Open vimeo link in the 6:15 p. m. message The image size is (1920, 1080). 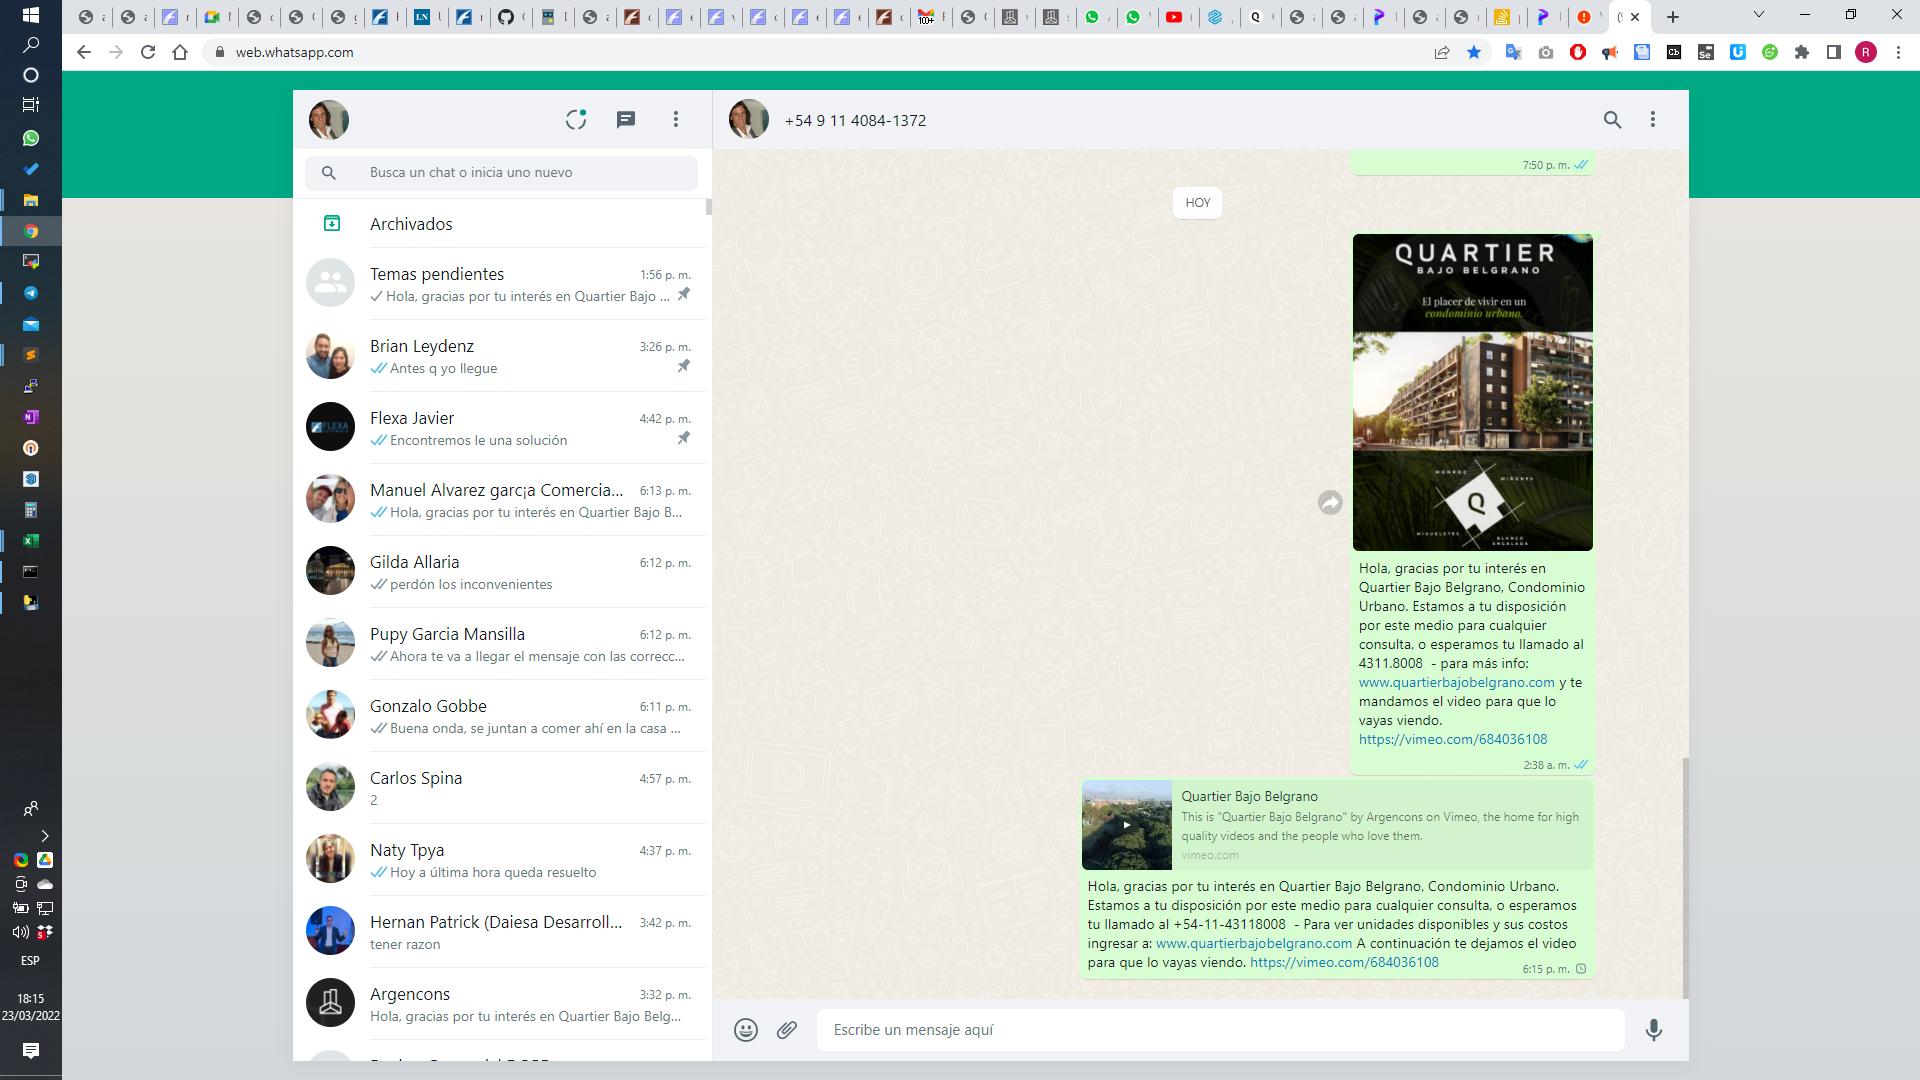pos(1344,963)
